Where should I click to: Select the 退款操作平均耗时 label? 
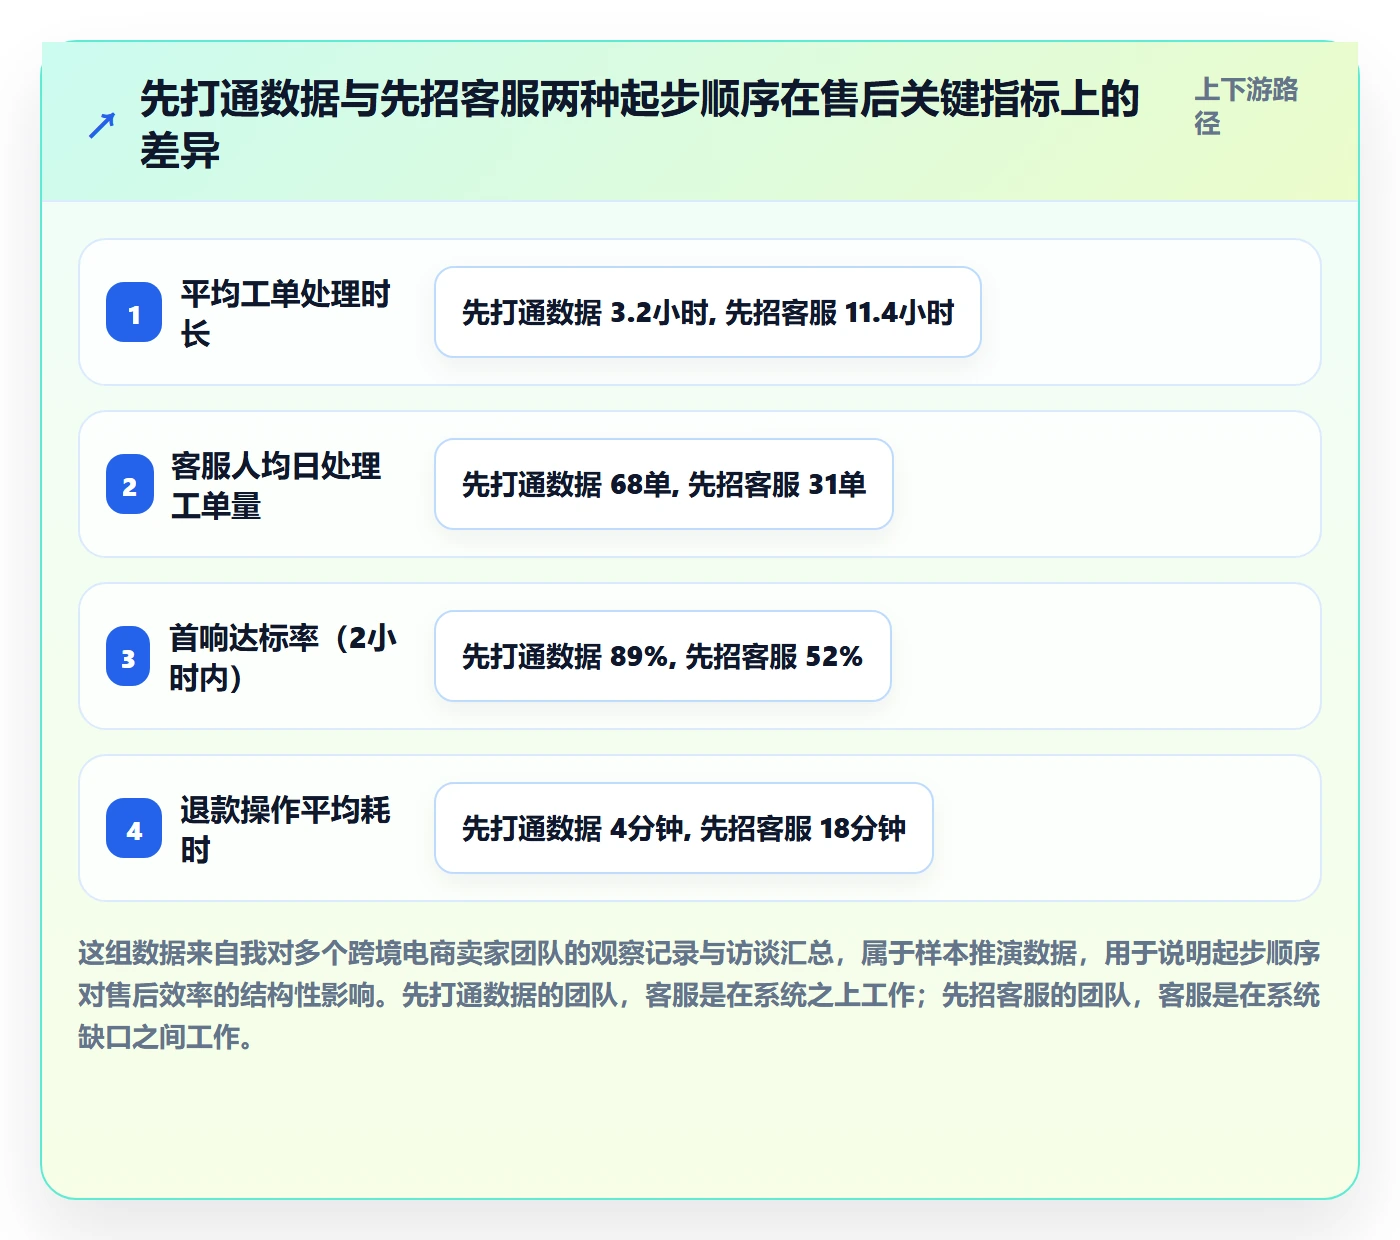285,829
